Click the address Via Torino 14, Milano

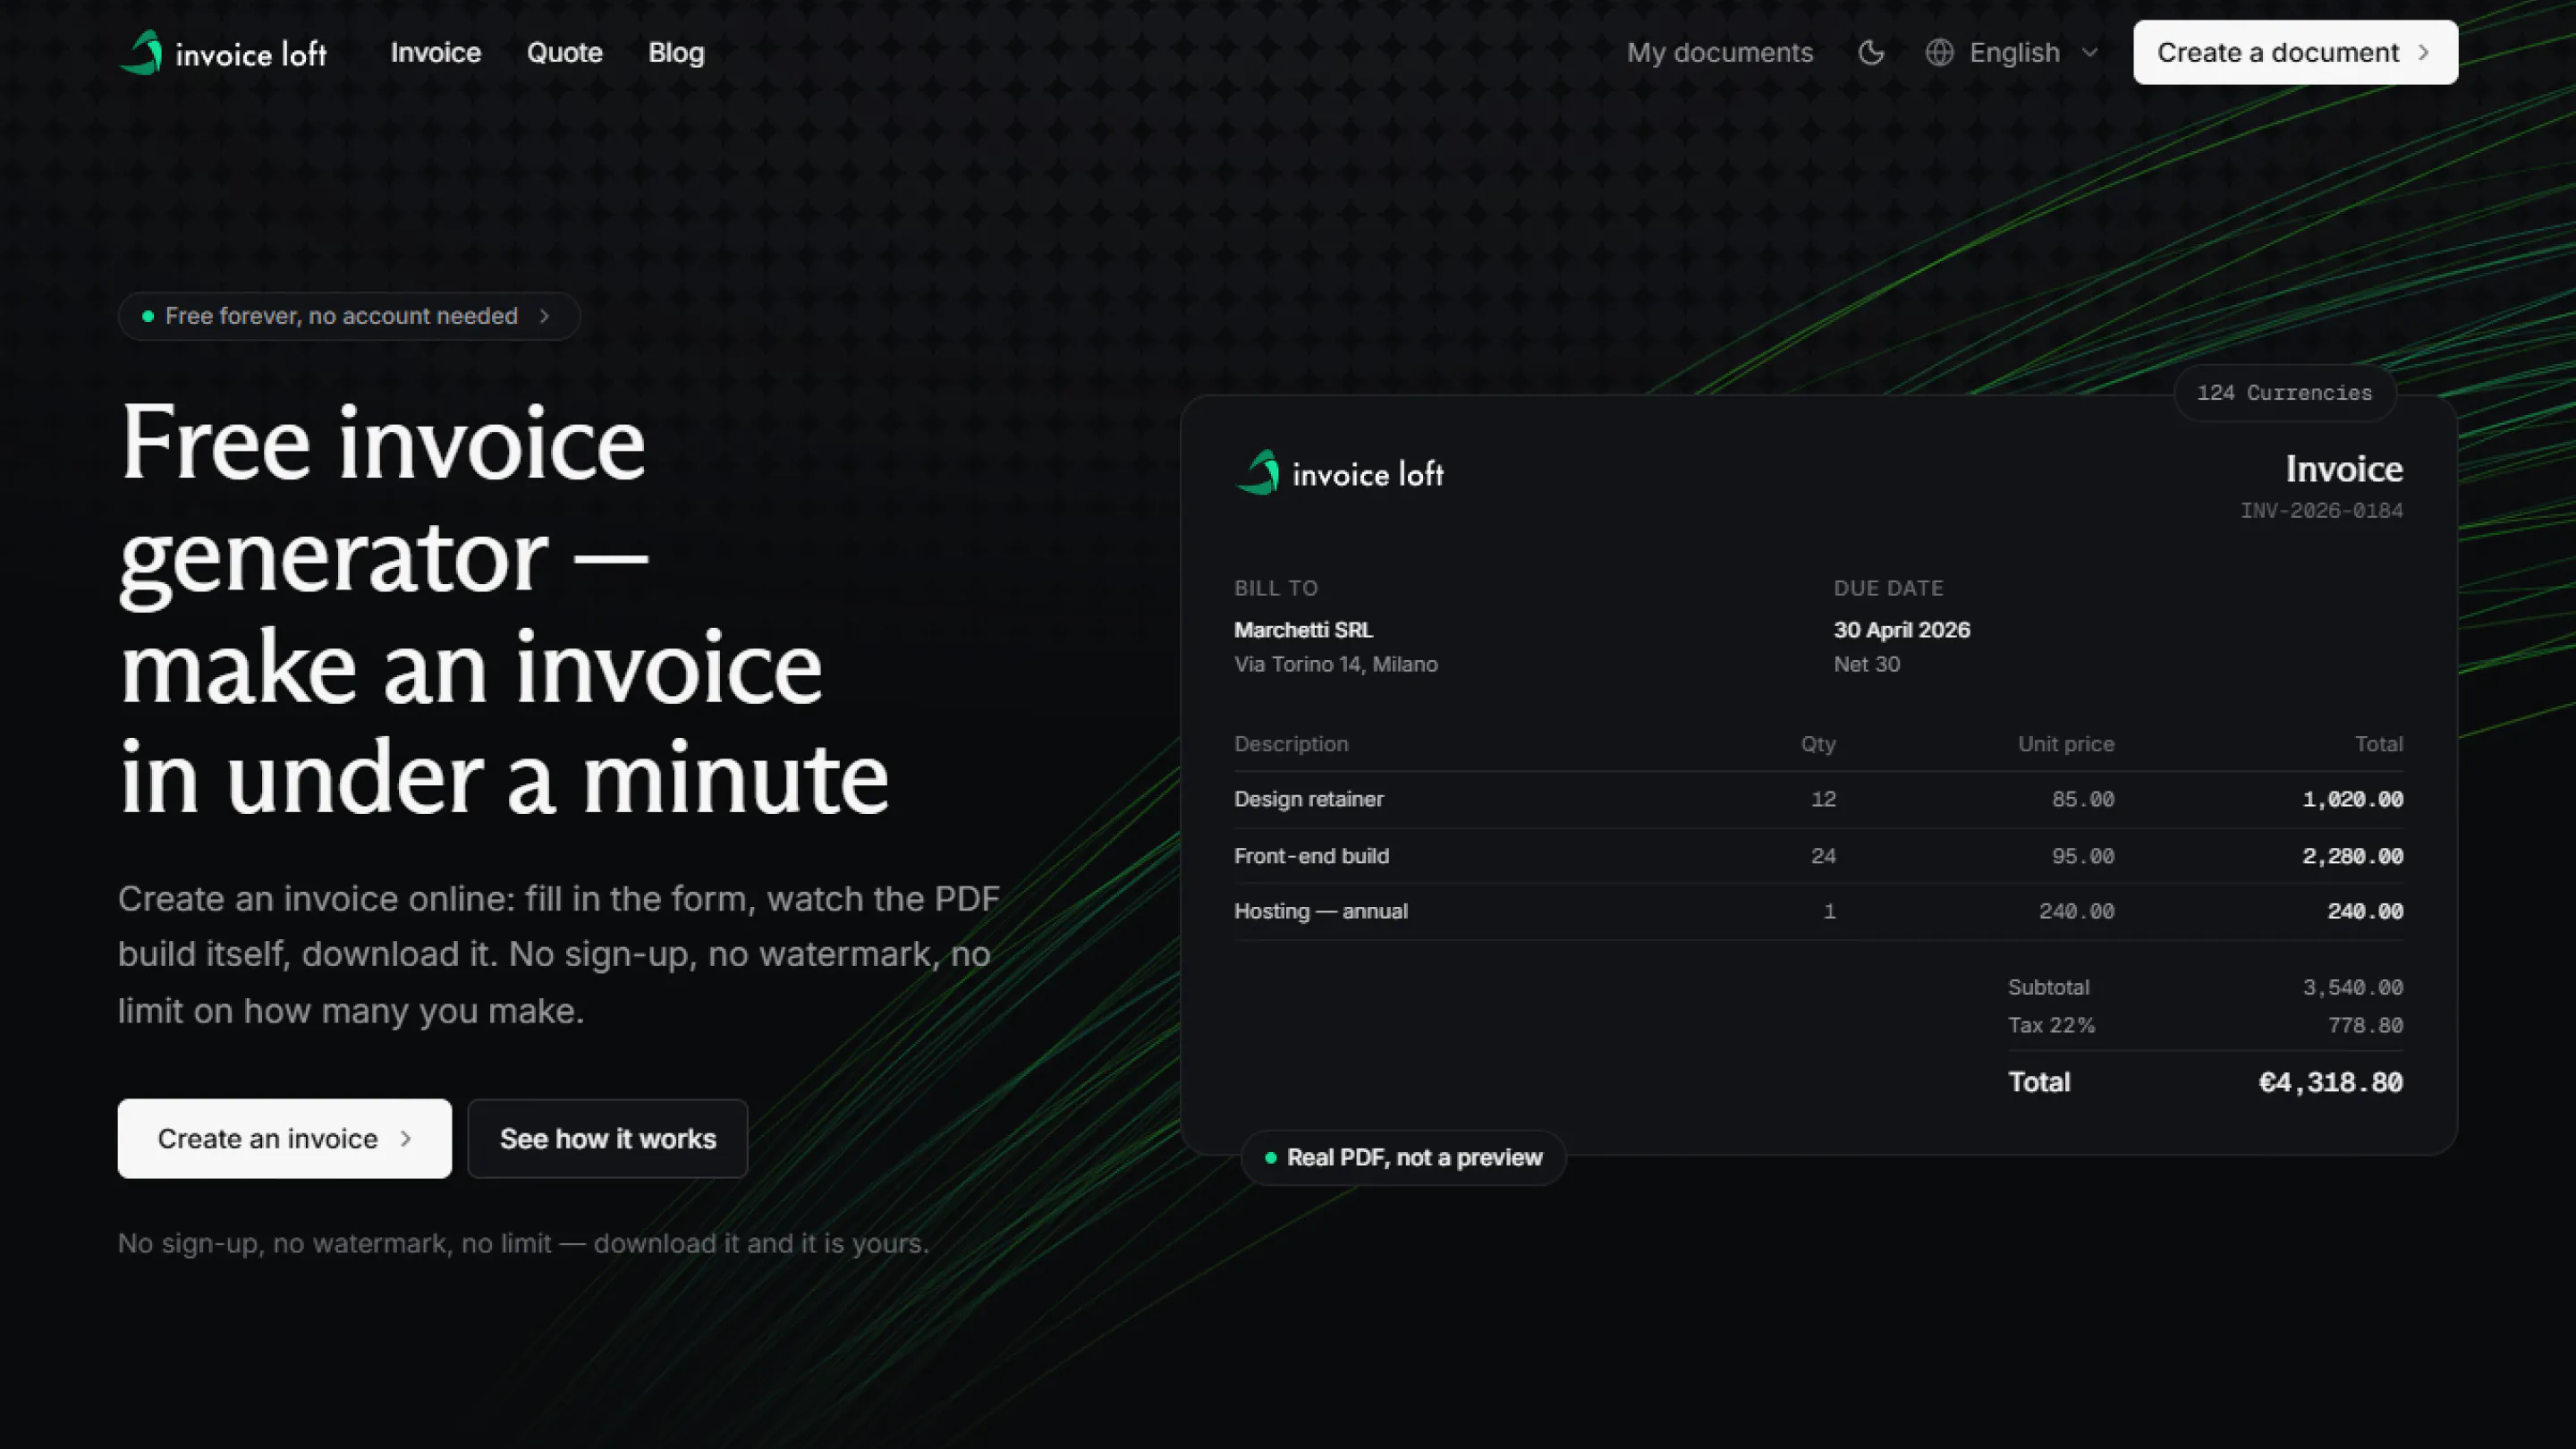tap(1336, 664)
